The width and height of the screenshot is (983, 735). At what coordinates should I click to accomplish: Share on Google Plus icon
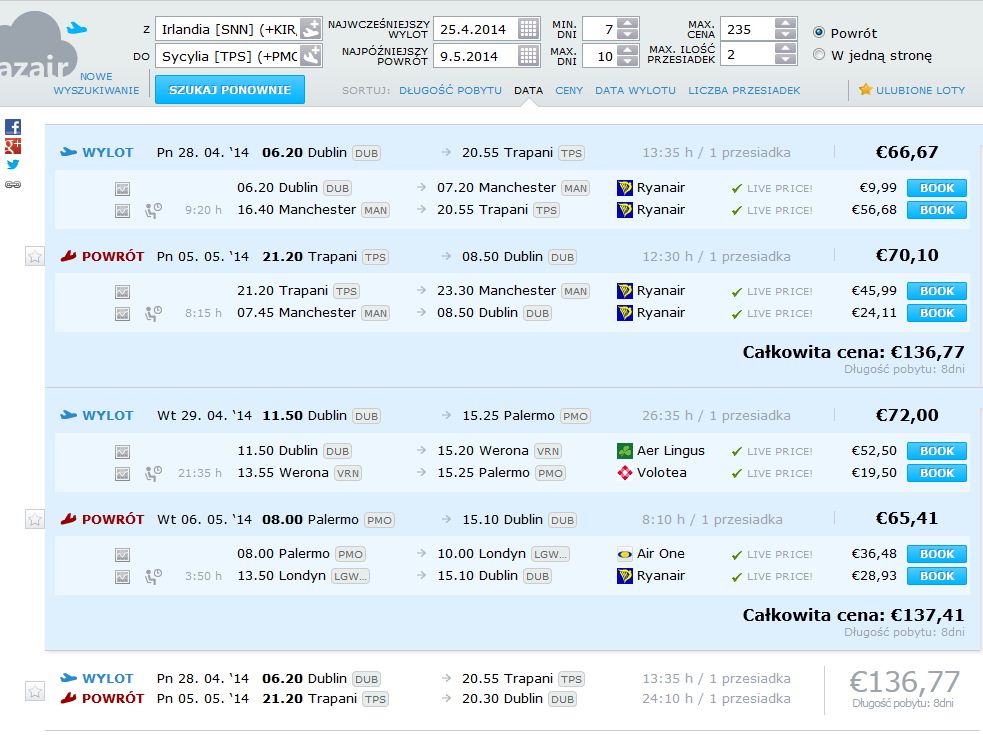coord(13,146)
